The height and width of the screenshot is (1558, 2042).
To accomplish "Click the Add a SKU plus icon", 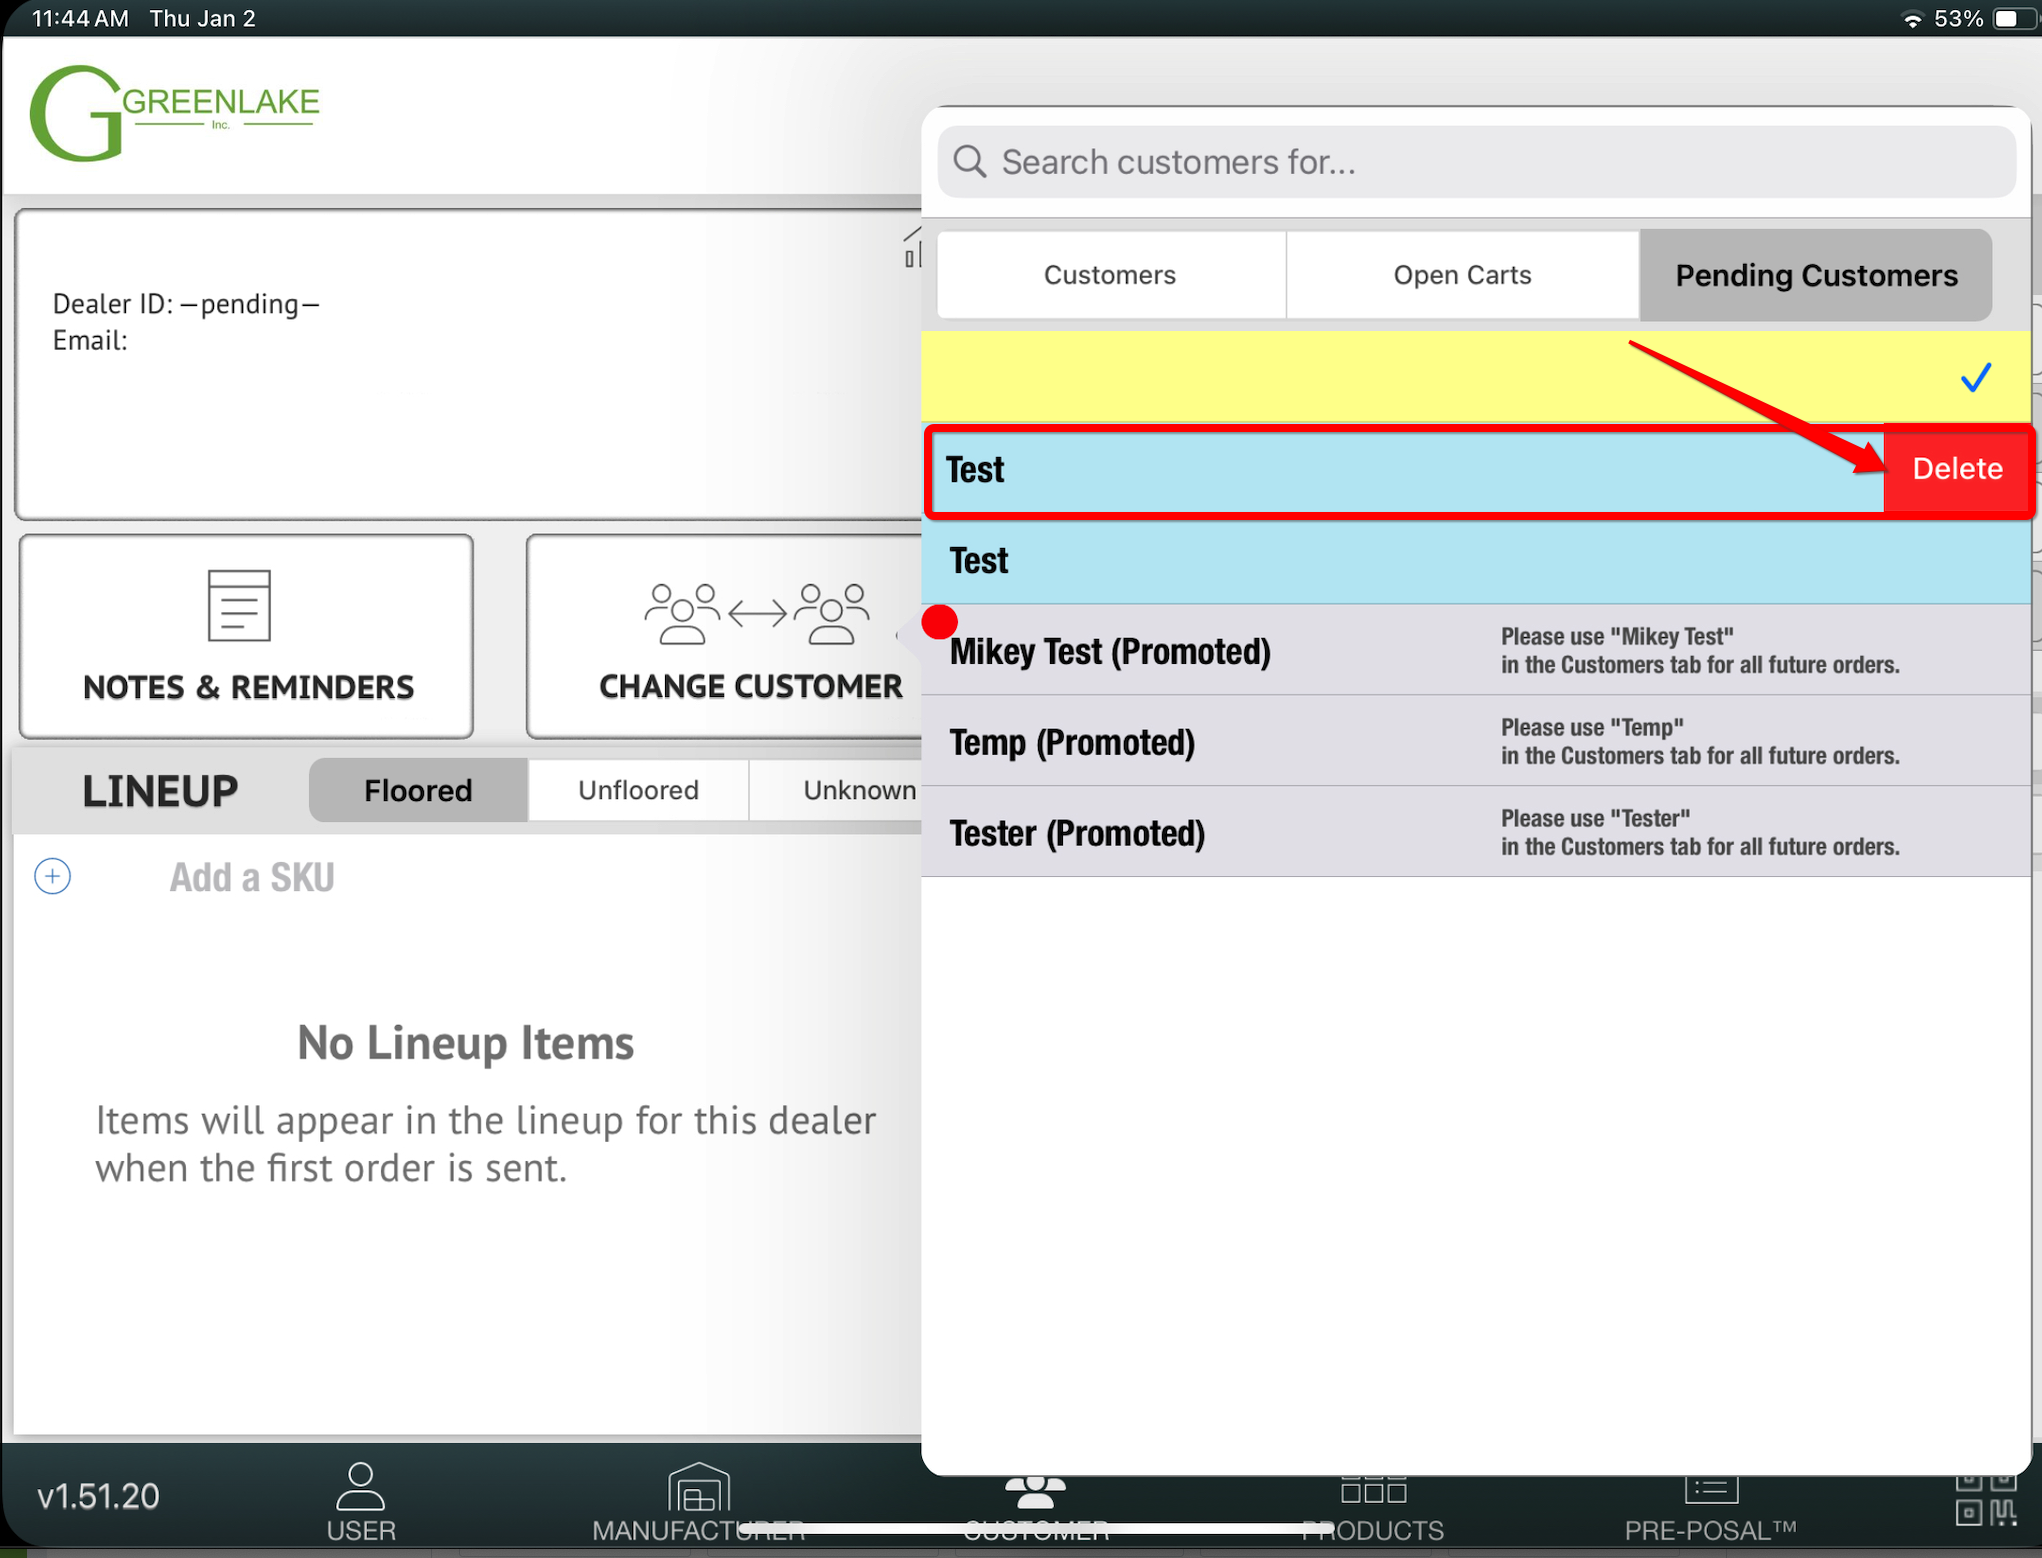I will pos(53,876).
